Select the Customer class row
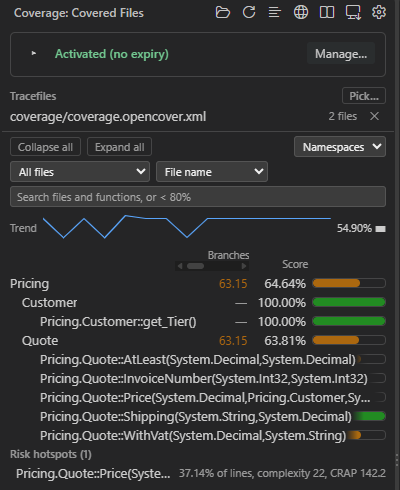 [198, 303]
